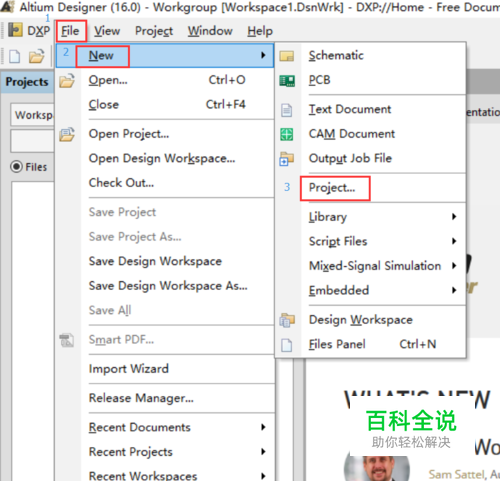Open the Project menu in the menu bar

pos(154,31)
